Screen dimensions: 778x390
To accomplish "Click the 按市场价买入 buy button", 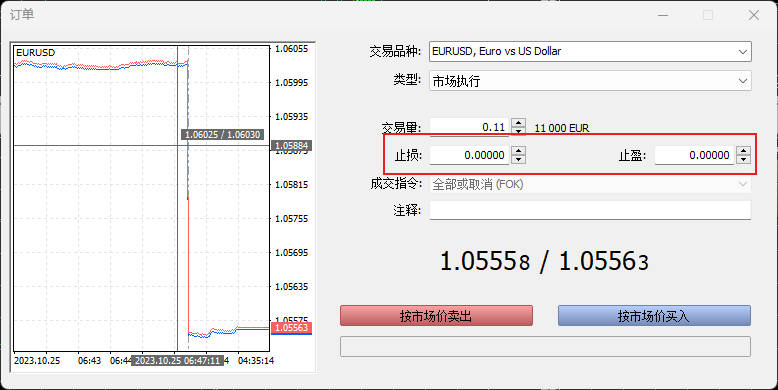I will (x=654, y=316).
